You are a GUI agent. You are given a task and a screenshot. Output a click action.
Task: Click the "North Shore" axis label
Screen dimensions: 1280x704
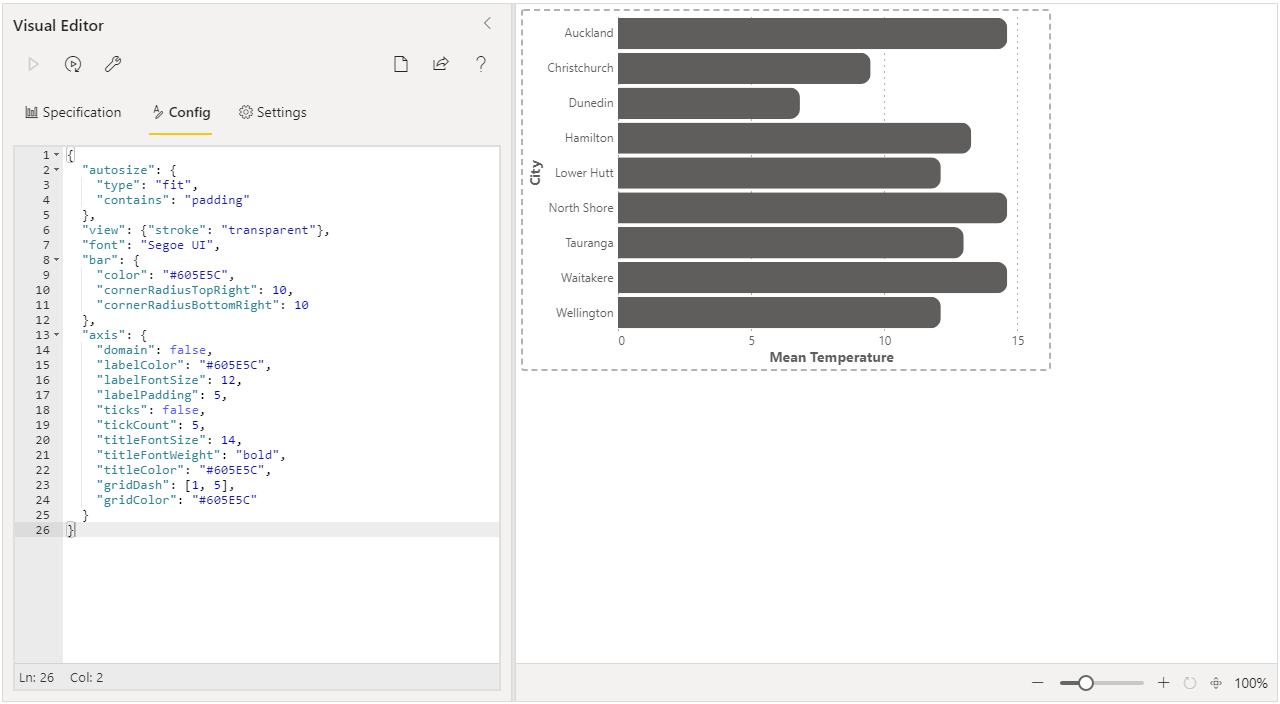click(x=581, y=208)
